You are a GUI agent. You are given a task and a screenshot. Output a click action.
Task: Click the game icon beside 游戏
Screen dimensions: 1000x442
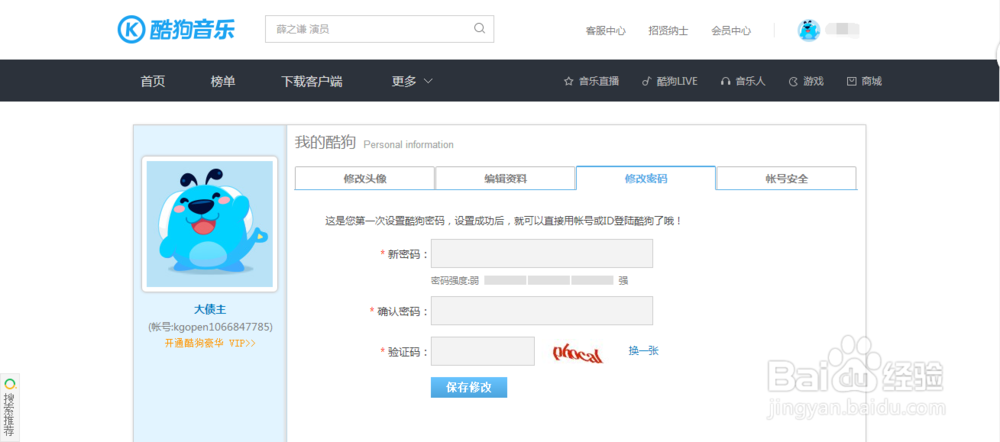coord(793,82)
